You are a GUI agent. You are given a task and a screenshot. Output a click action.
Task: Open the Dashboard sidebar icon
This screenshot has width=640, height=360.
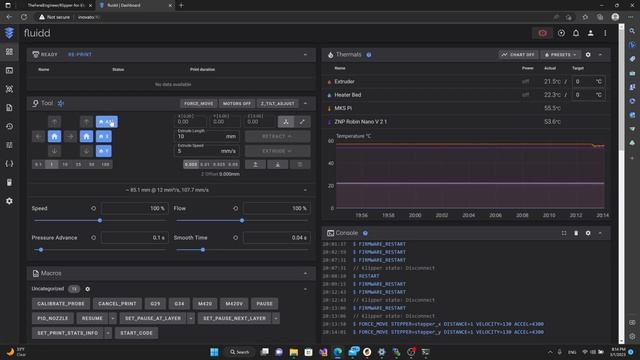click(x=9, y=52)
